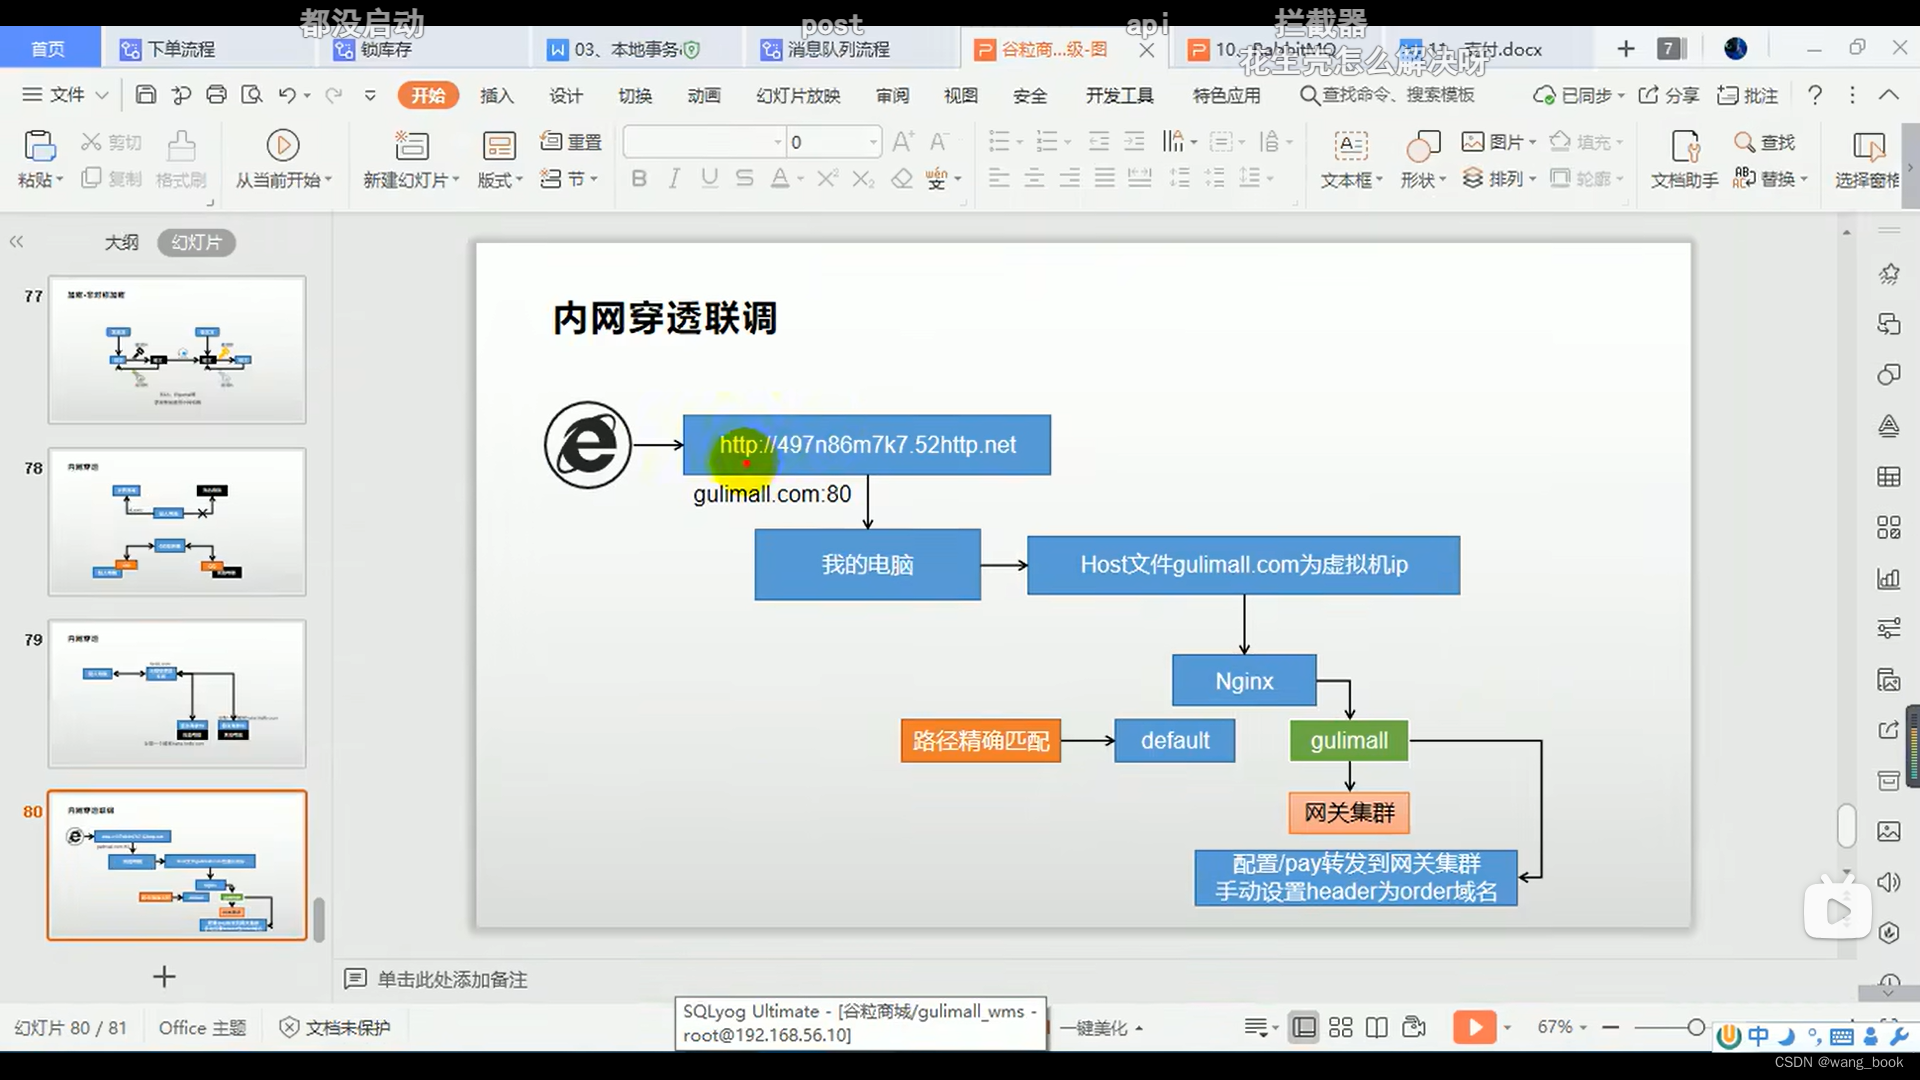Toggle Superscript formatting
This screenshot has width=1920, height=1080.
[x=827, y=179]
